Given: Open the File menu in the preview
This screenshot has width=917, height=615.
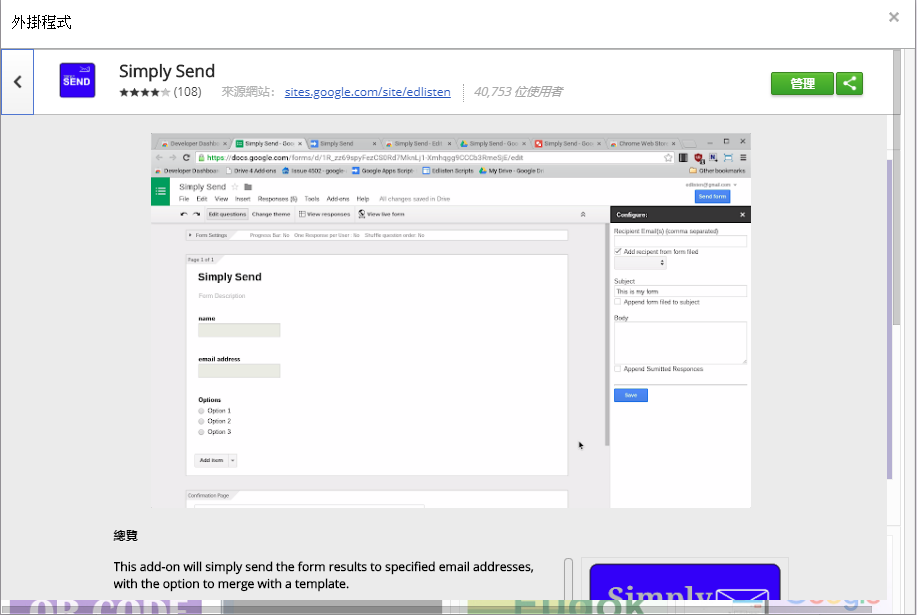Looking at the screenshot, I should 184,199.
